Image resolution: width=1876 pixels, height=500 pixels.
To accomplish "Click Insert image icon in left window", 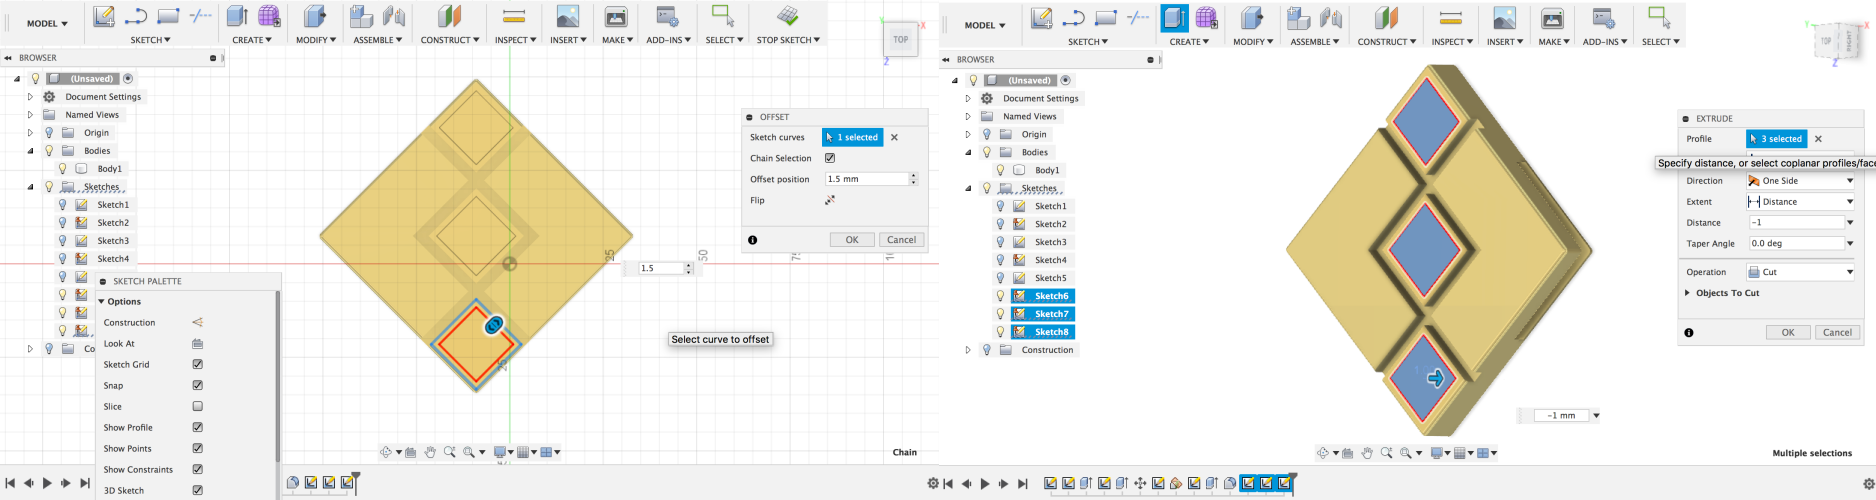I will (x=568, y=16).
